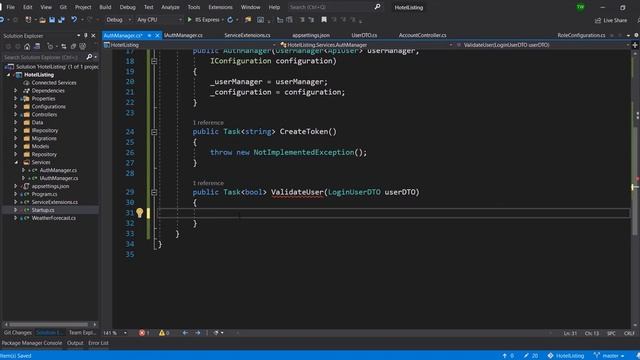Click the '1 reference' link above CreateToken

point(208,123)
